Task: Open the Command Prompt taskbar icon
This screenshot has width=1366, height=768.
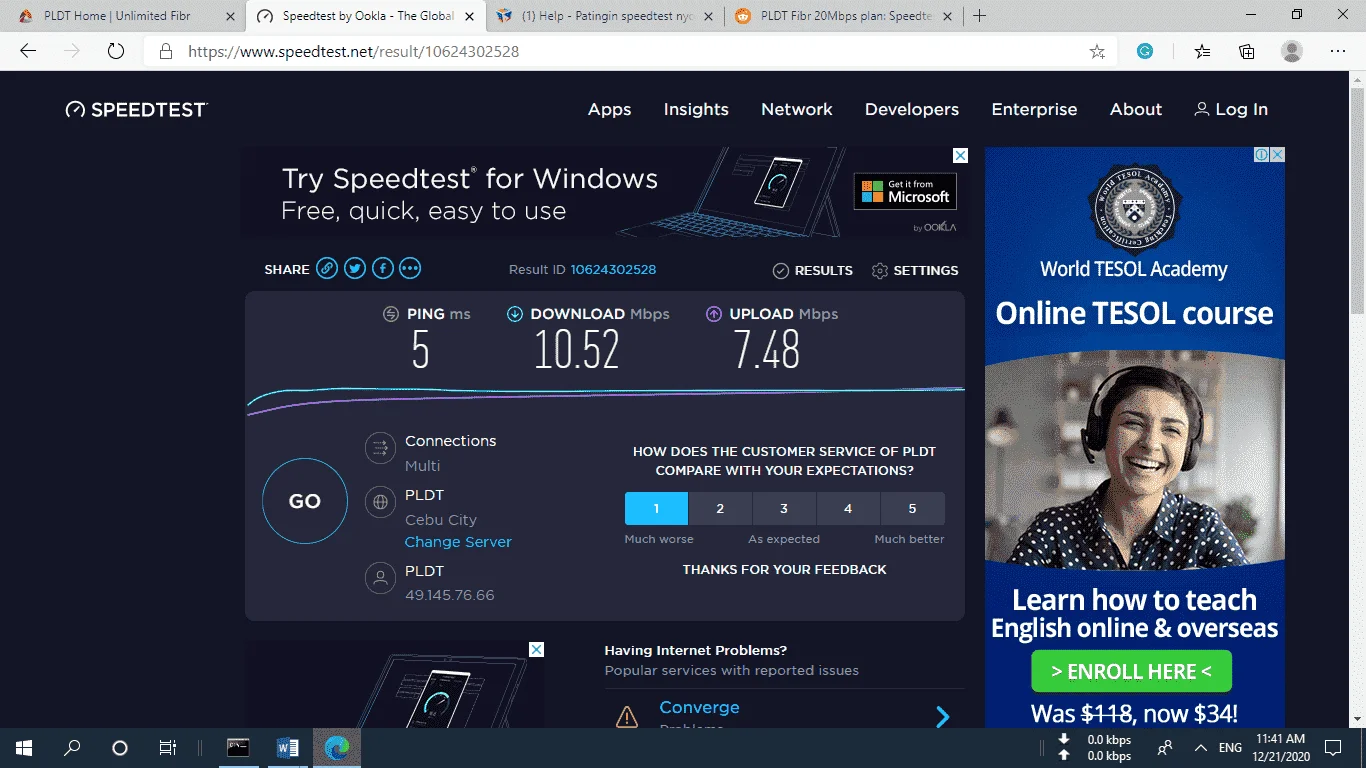Action: click(x=238, y=748)
